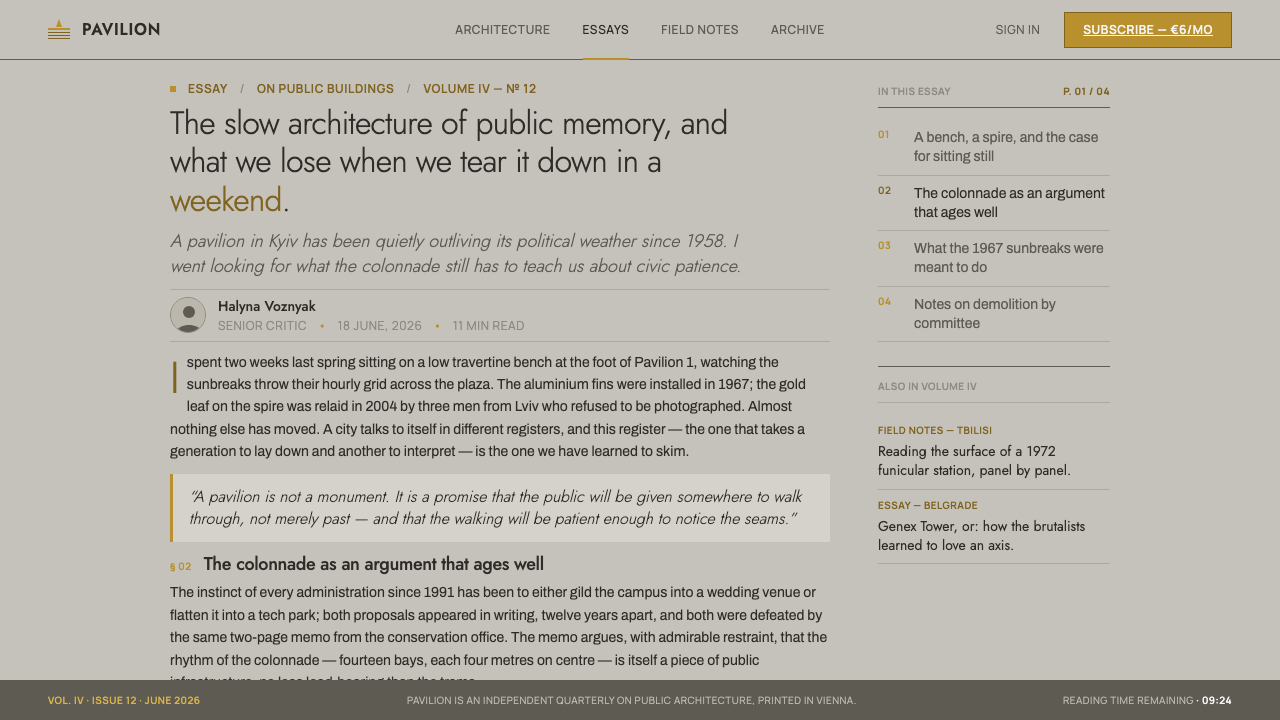Jump to section 03 about 1967 sunbreaks

pyautogui.click(x=994, y=258)
